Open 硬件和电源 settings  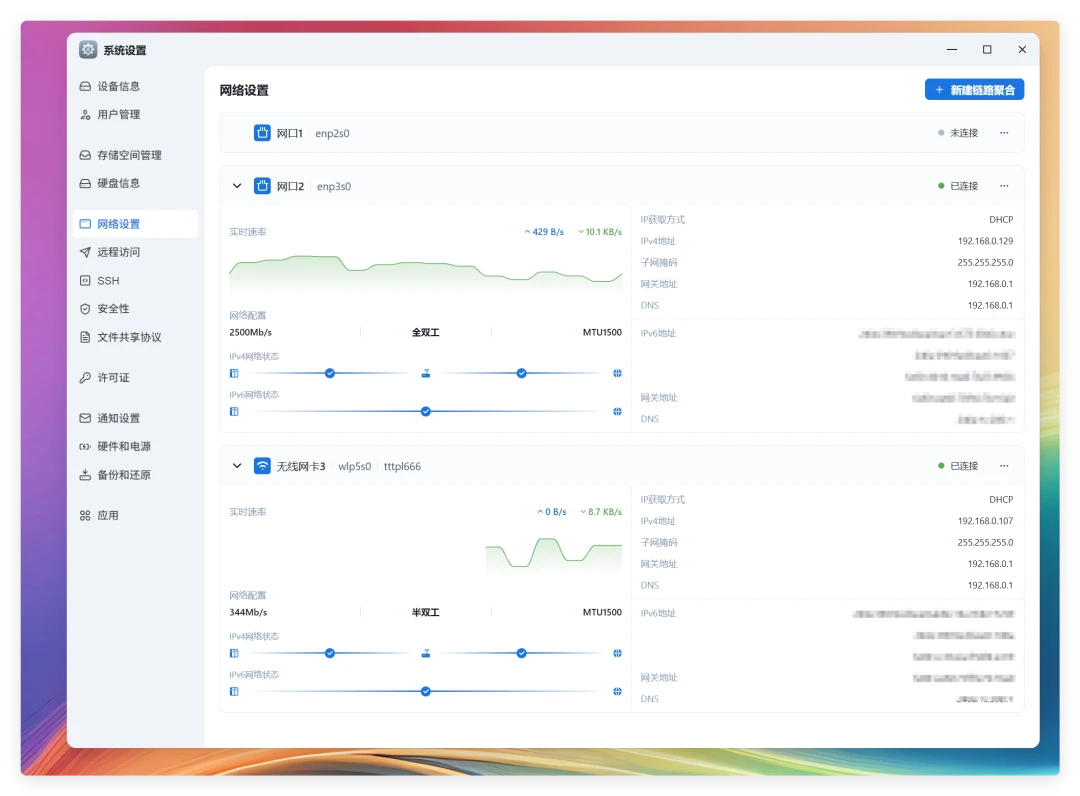[135, 446]
